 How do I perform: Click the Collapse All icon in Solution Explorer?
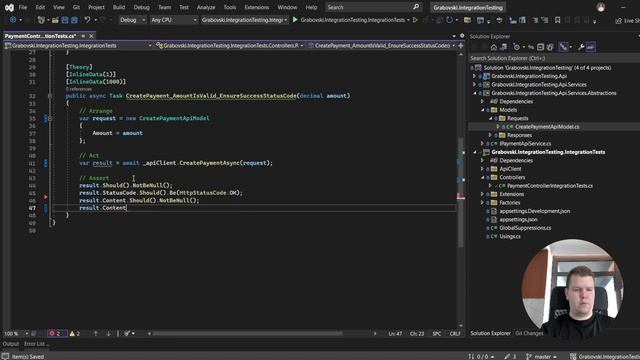coord(540,47)
